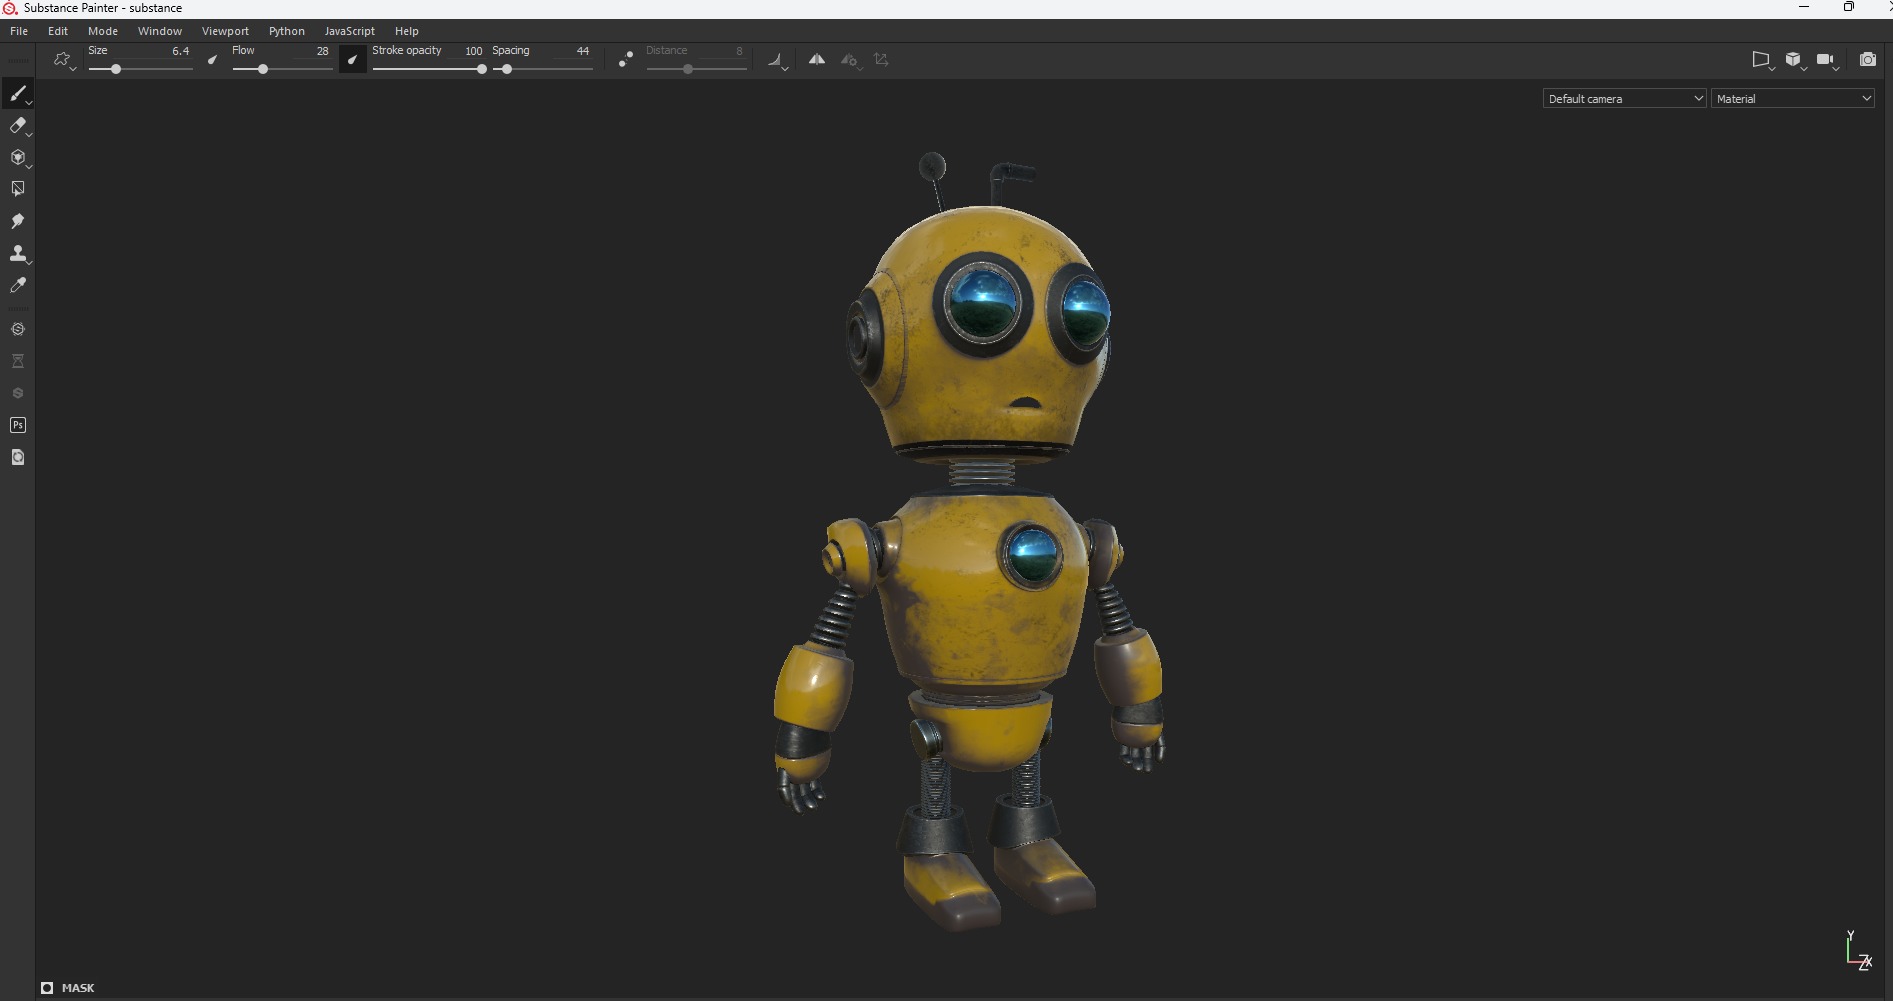Click the symmetry axis transform icon
This screenshot has height=1001, width=1893.
[x=881, y=60]
